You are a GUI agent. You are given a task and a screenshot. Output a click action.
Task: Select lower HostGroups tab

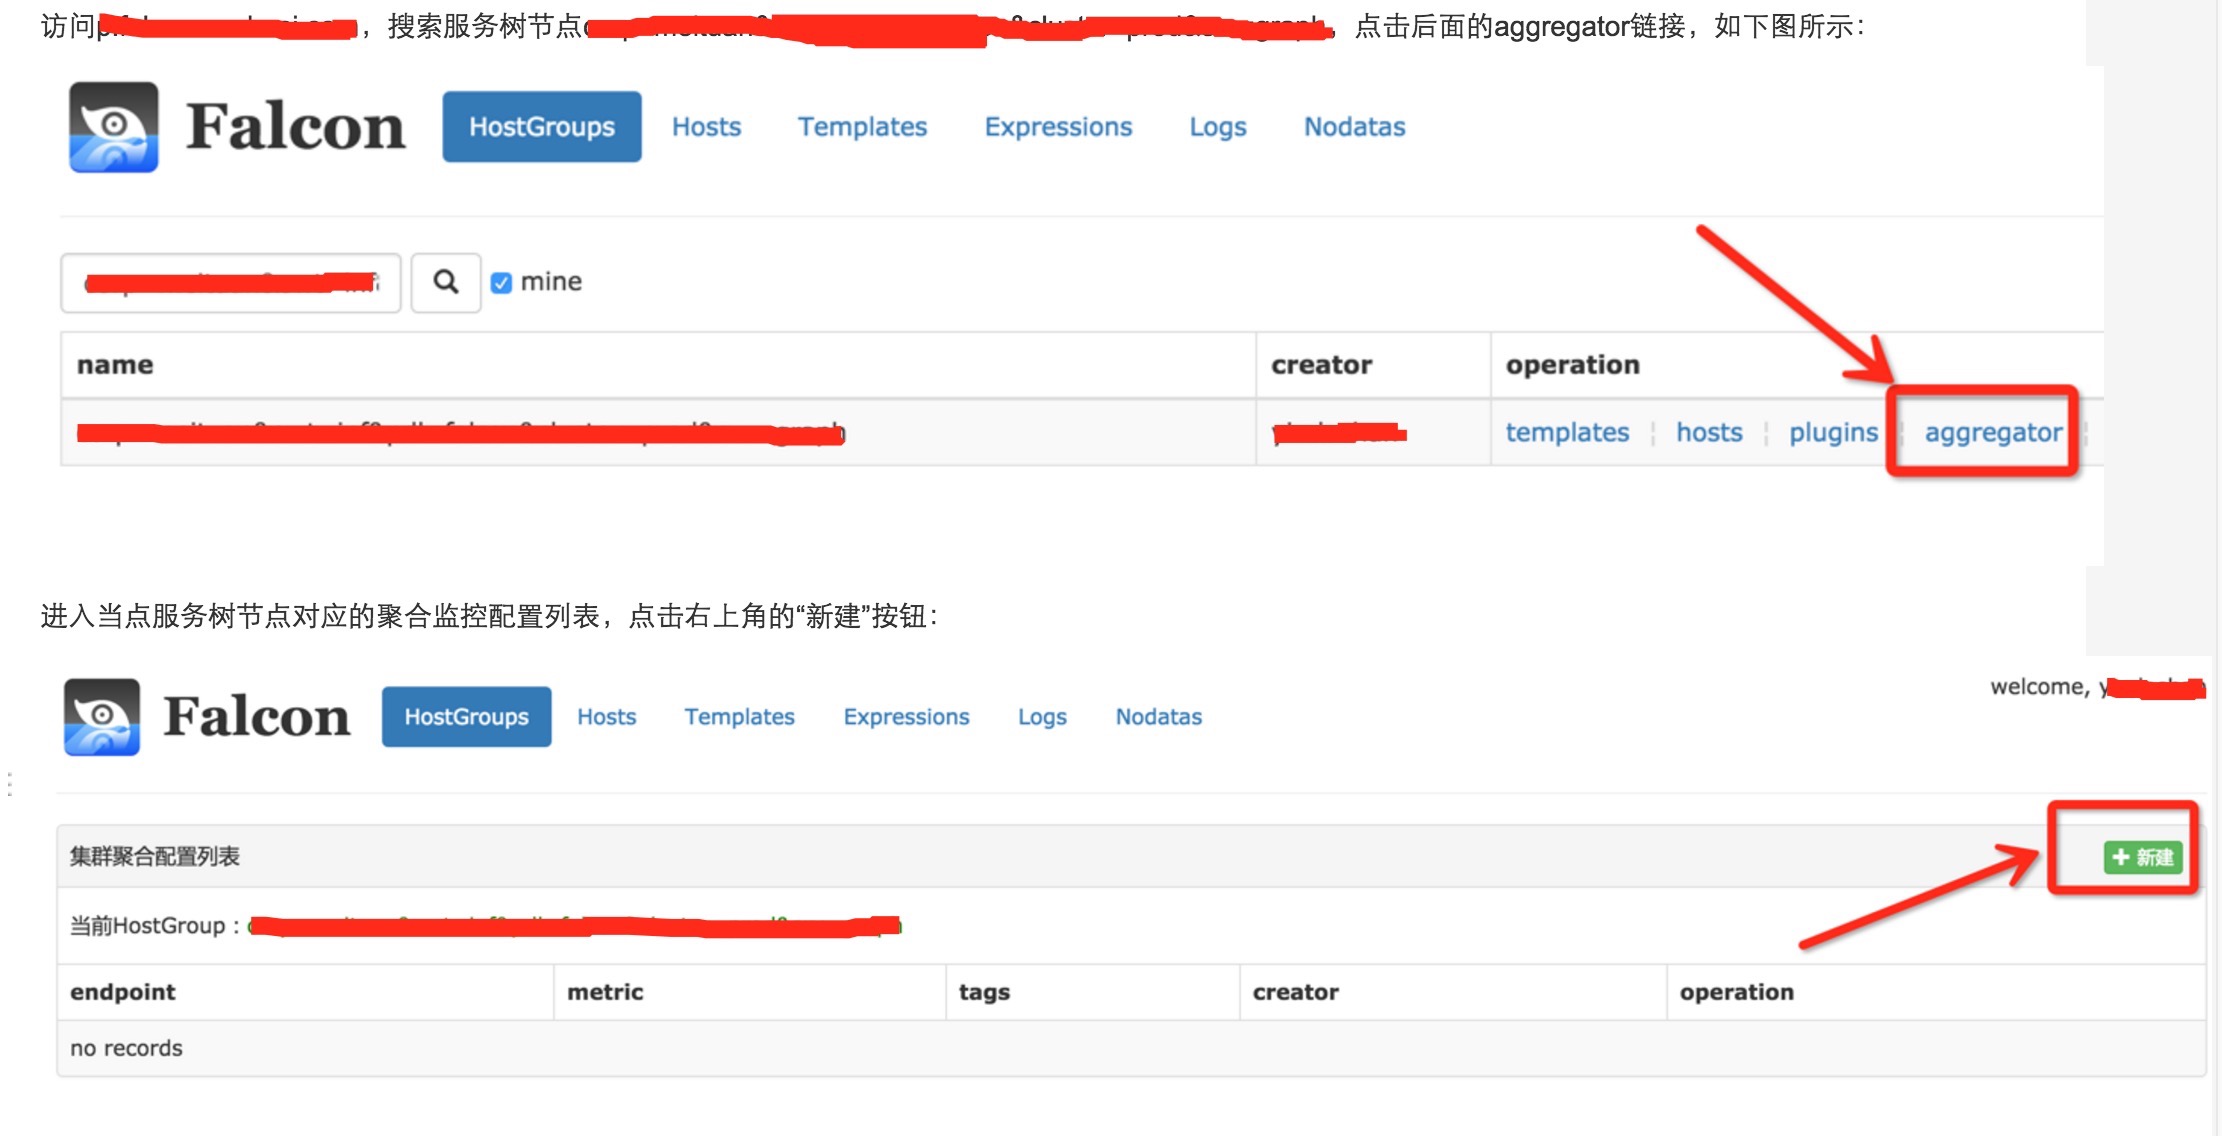[x=466, y=717]
